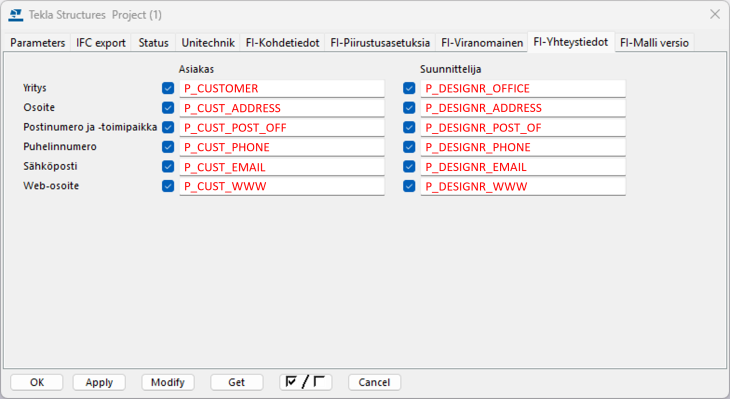Viewport: 730px width, 399px height.
Task: Click the P_CUSTOMER input field
Action: [282, 88]
